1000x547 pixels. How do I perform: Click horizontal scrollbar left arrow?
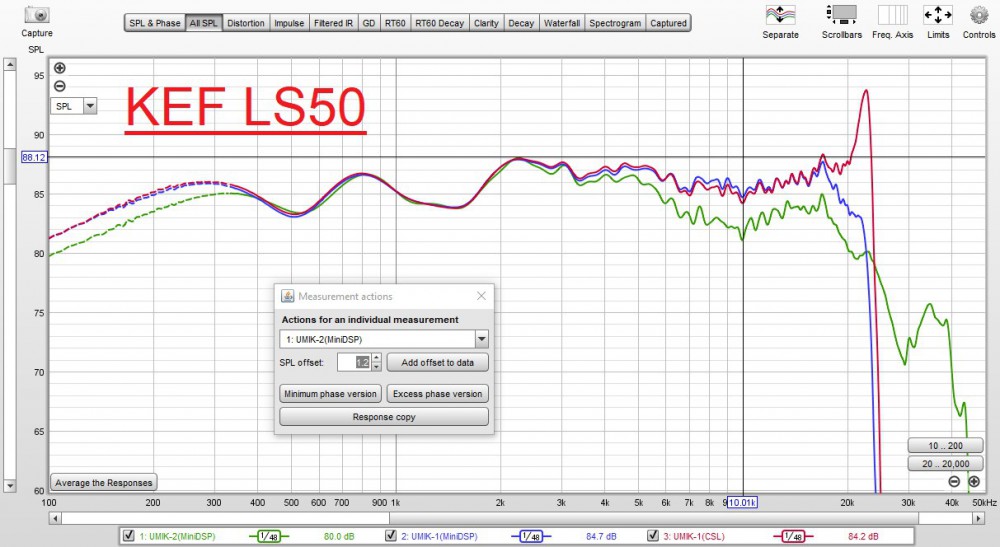[55, 518]
